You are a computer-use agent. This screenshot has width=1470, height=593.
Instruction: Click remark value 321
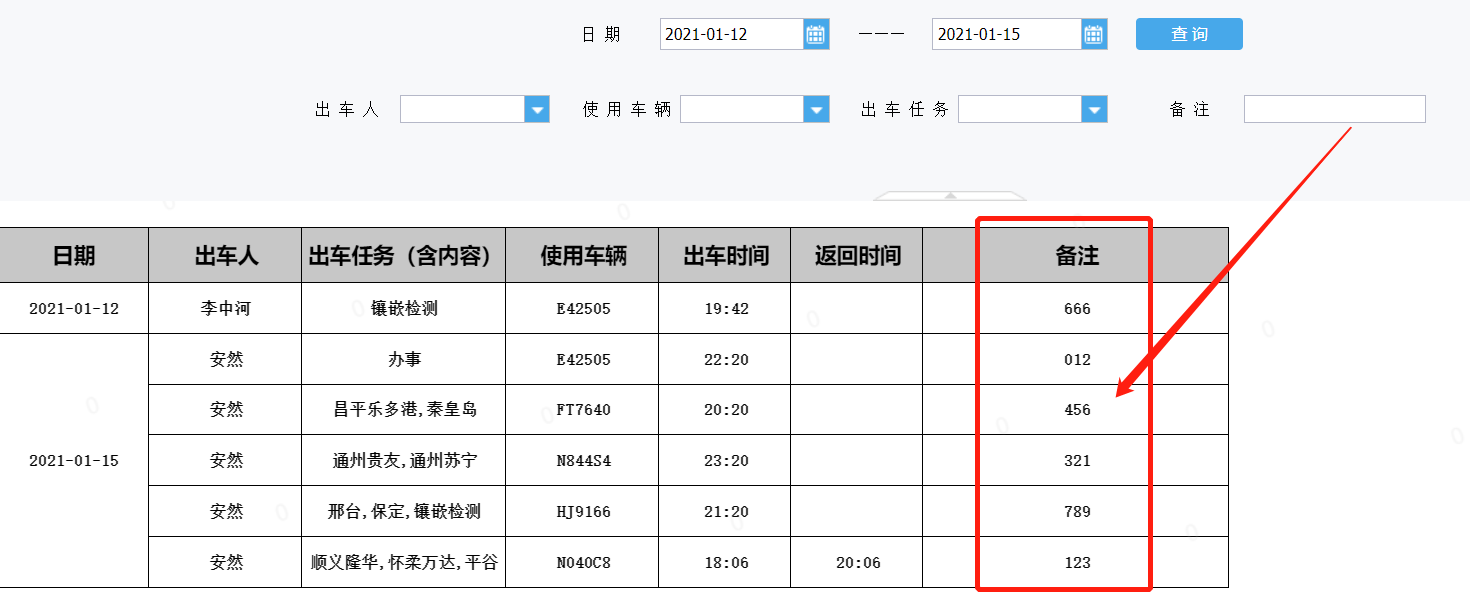coord(1076,461)
